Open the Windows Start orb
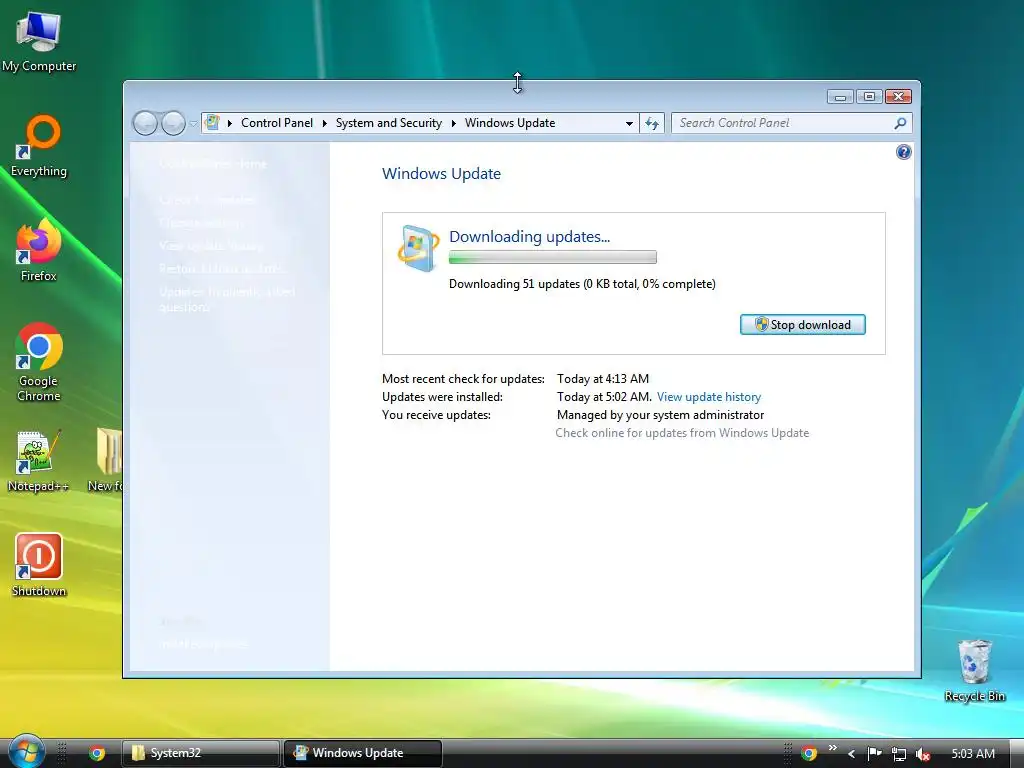 pyautogui.click(x=26, y=752)
